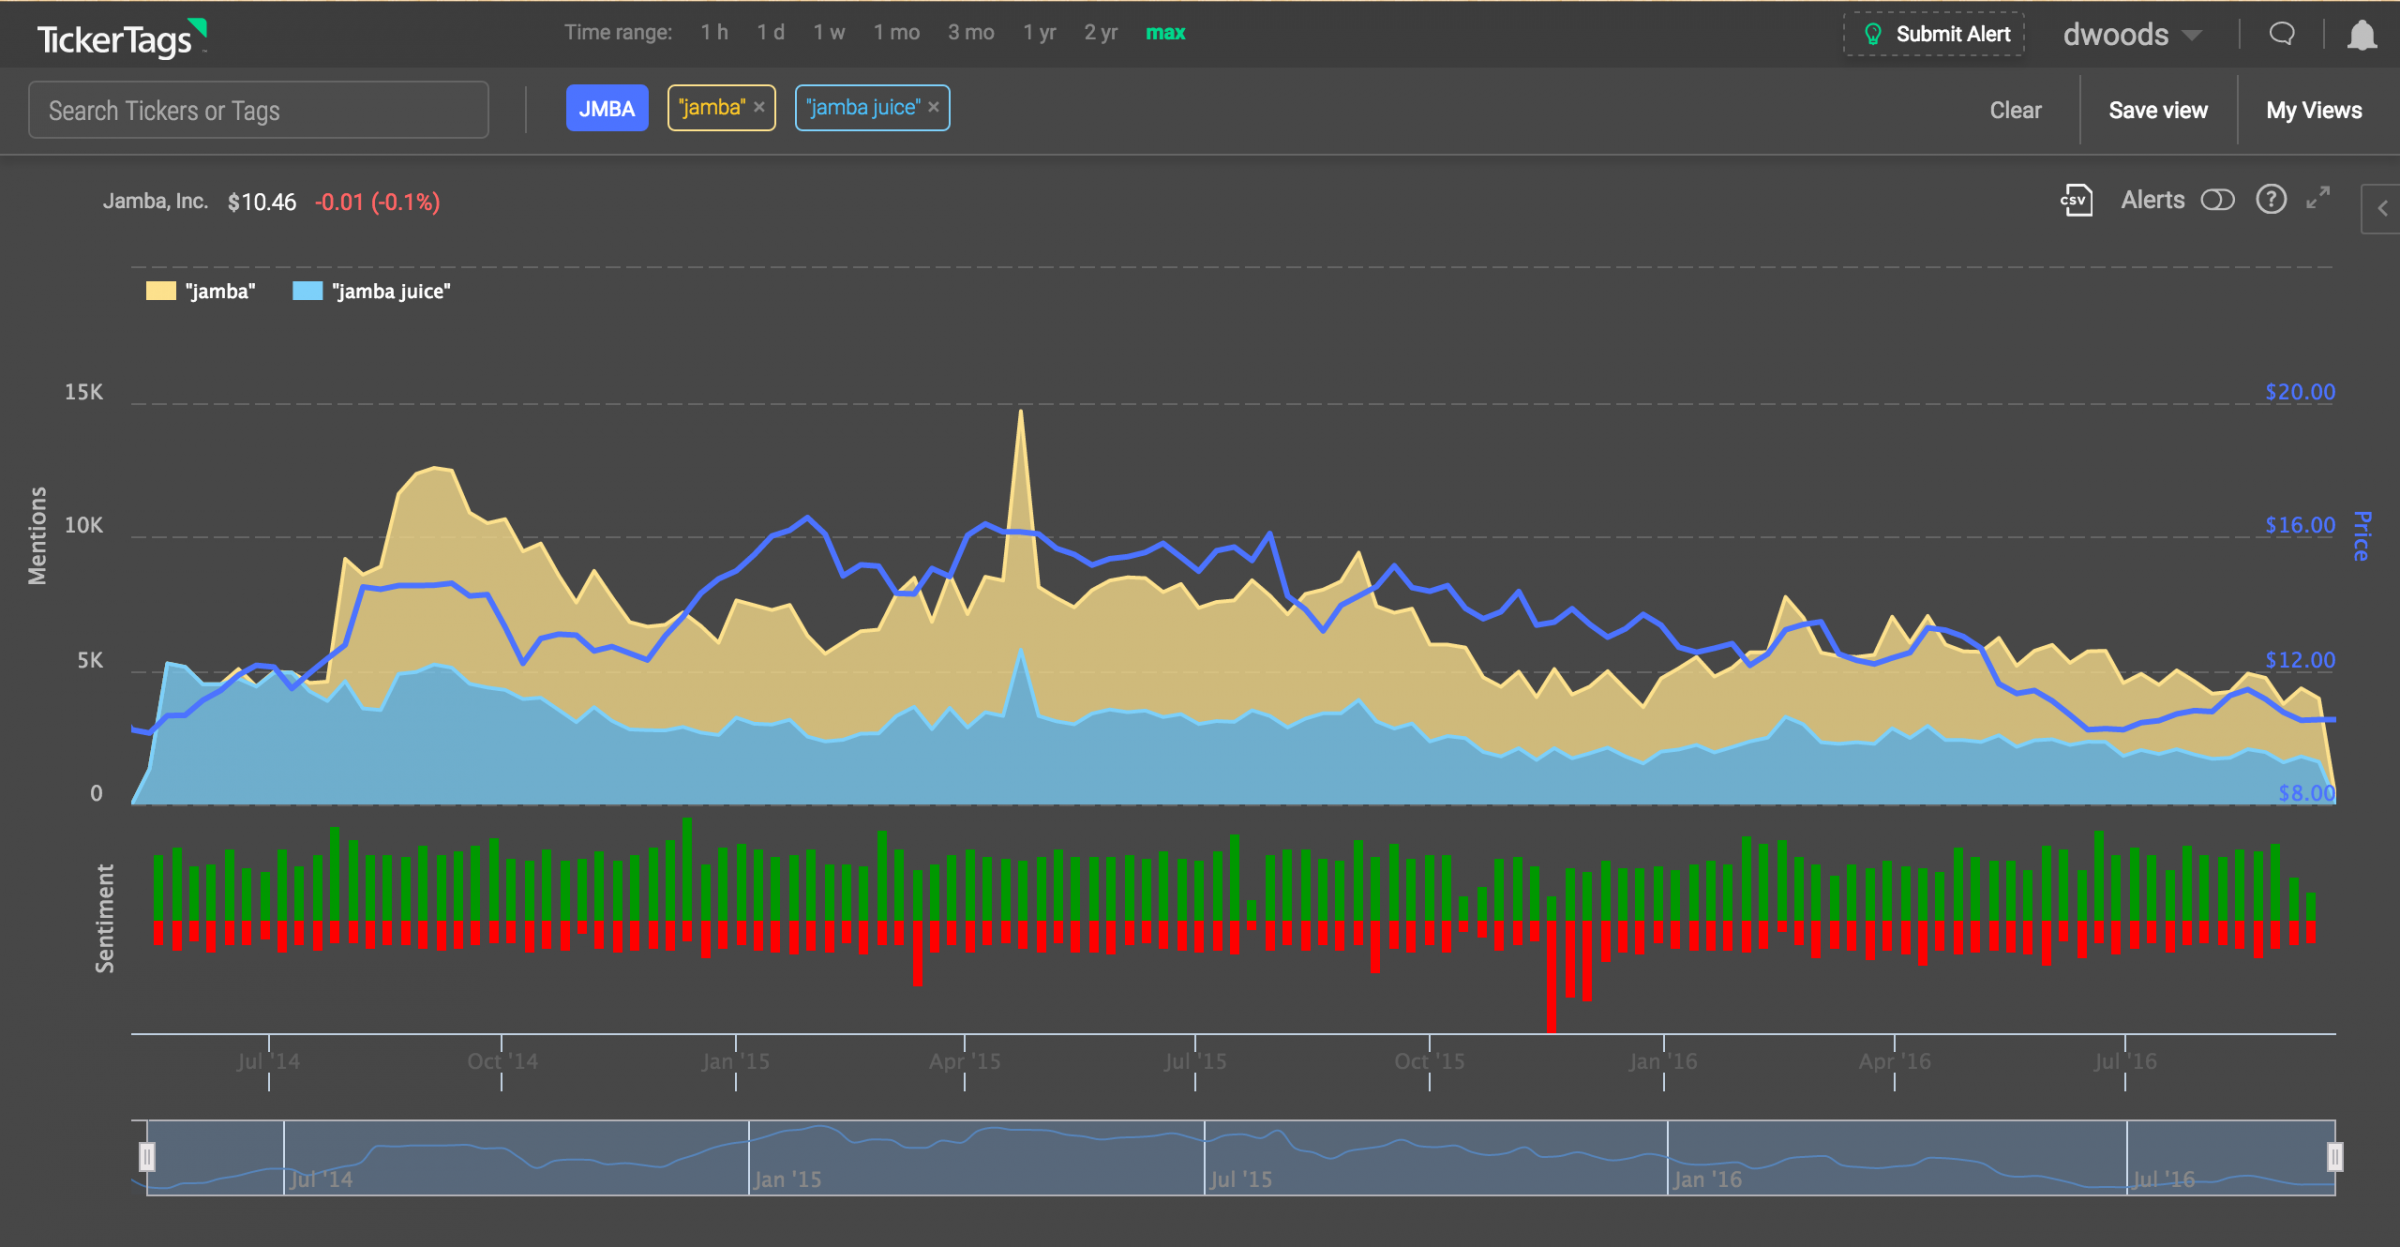Click the yellow "jamba" legend swatch
The height and width of the screenshot is (1247, 2400).
(161, 291)
